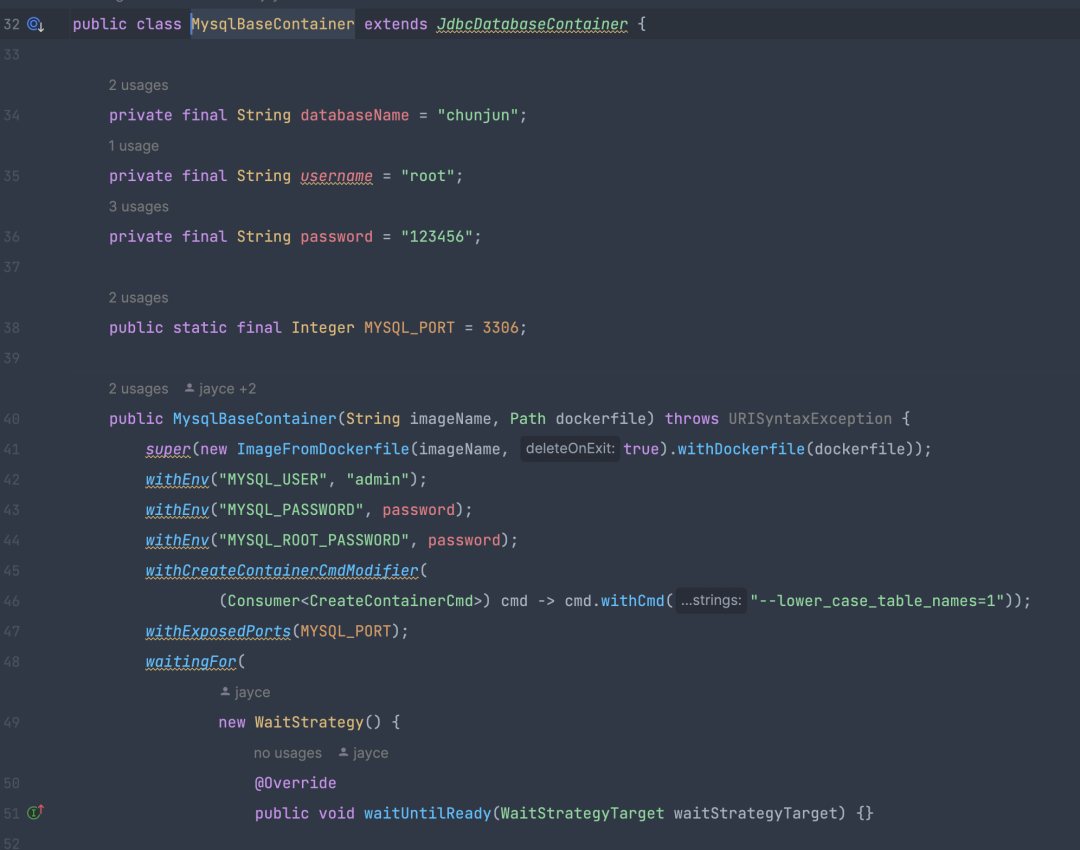The width and height of the screenshot is (1080, 850).
Task: Click the databaseName field identifier
Action: [355, 115]
